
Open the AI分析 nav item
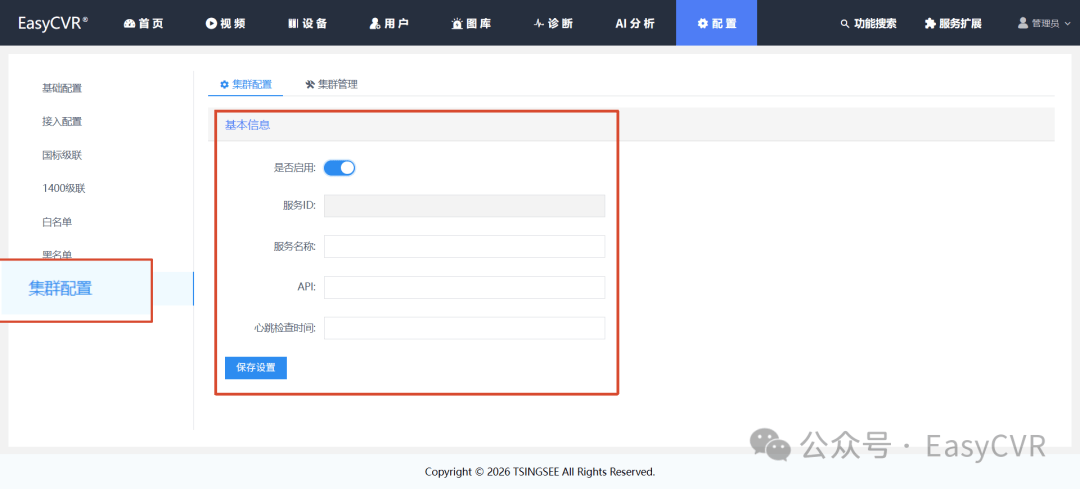click(x=635, y=23)
